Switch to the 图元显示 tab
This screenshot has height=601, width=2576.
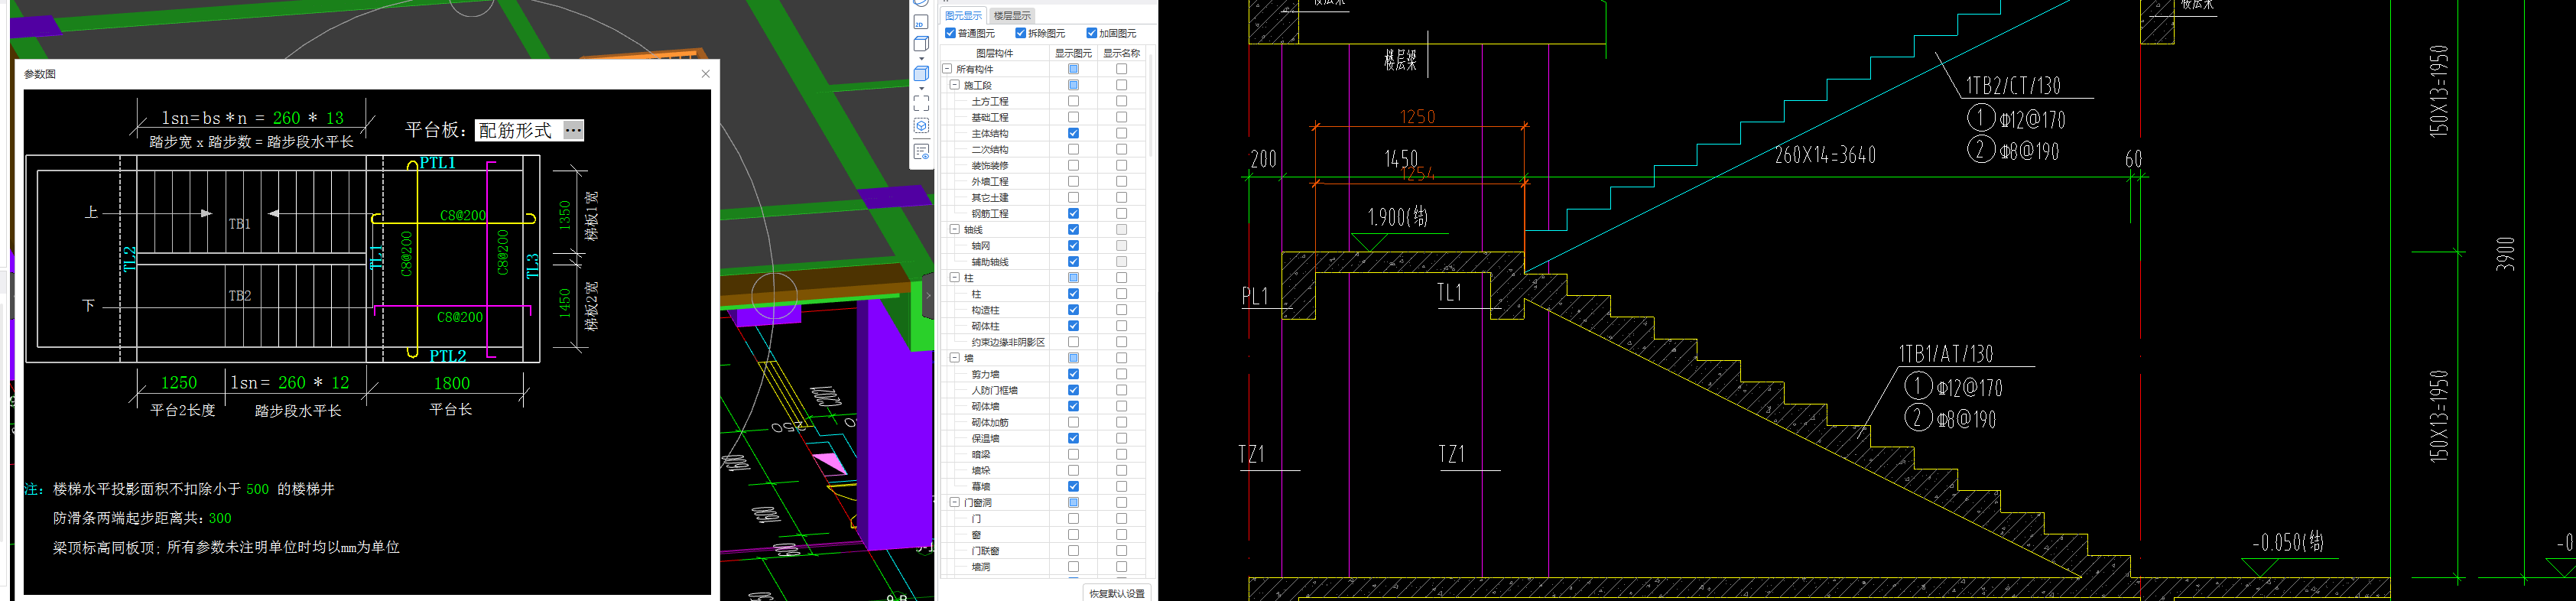point(963,16)
